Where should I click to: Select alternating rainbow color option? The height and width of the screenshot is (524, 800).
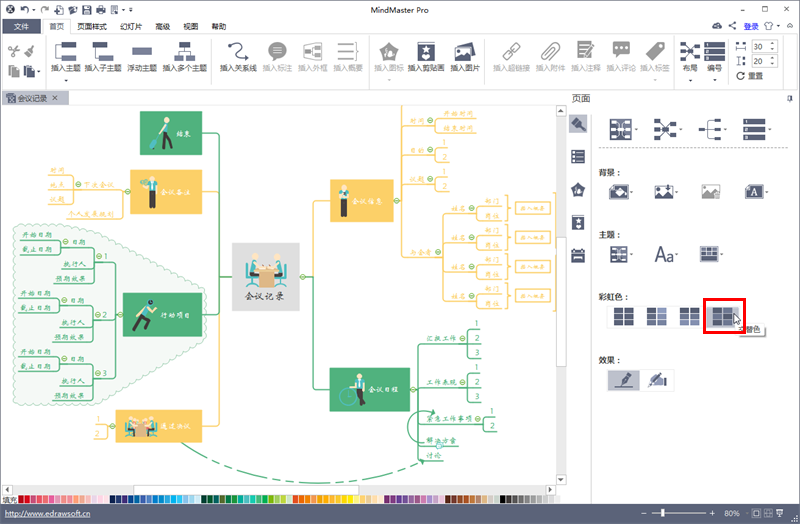pyautogui.click(x=723, y=316)
